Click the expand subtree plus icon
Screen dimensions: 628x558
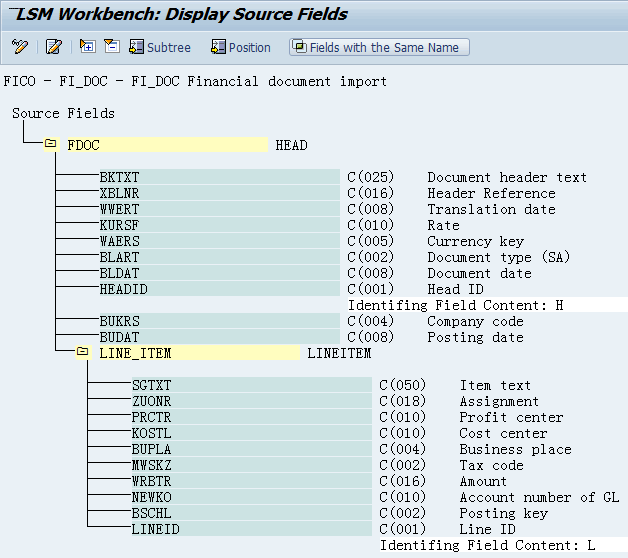click(87, 46)
